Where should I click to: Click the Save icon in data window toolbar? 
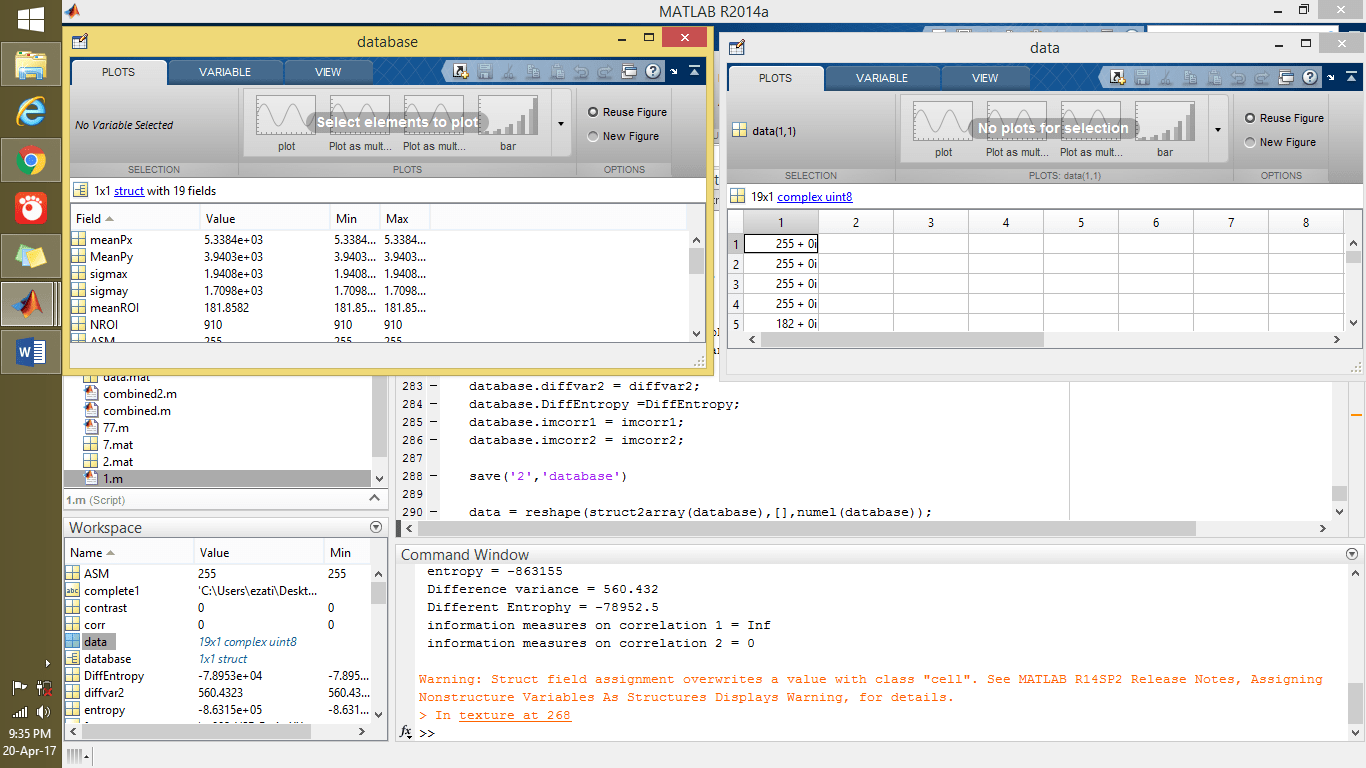pos(1142,77)
